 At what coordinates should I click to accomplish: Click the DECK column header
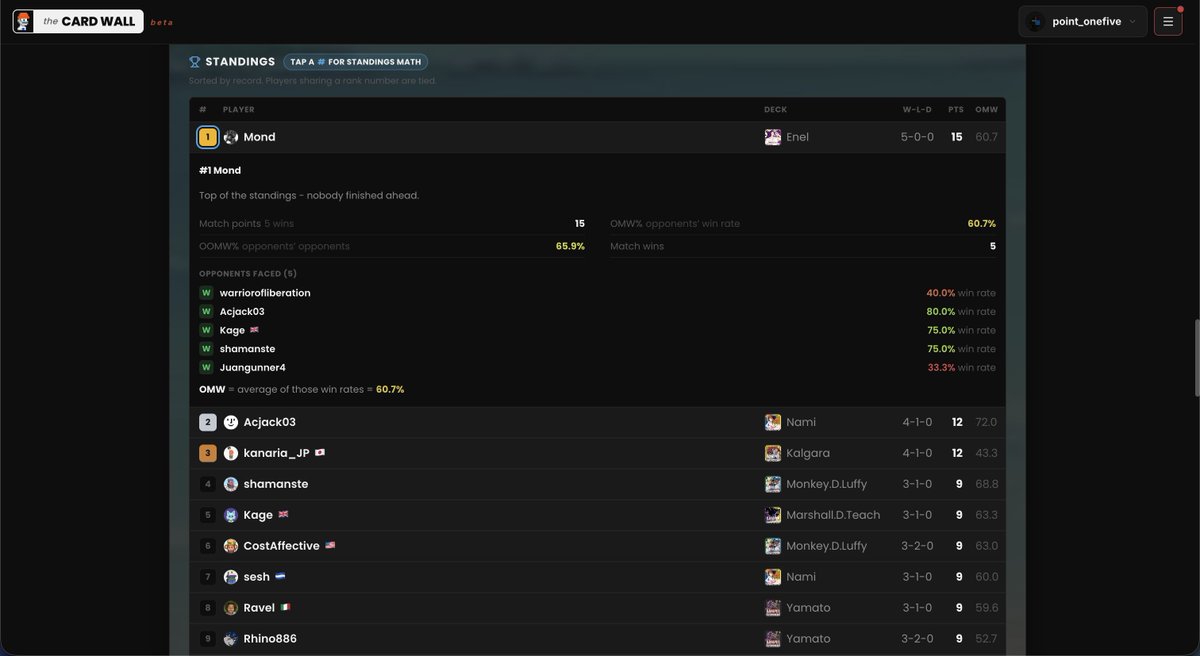coord(775,110)
